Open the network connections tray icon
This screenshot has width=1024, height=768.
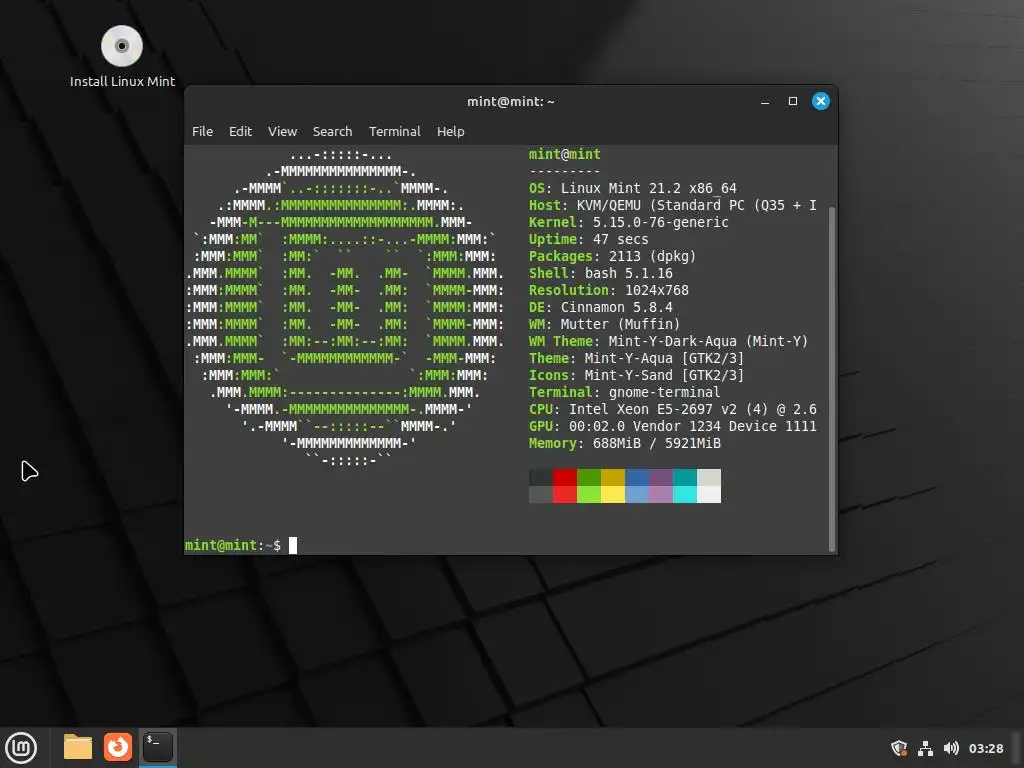tap(925, 748)
